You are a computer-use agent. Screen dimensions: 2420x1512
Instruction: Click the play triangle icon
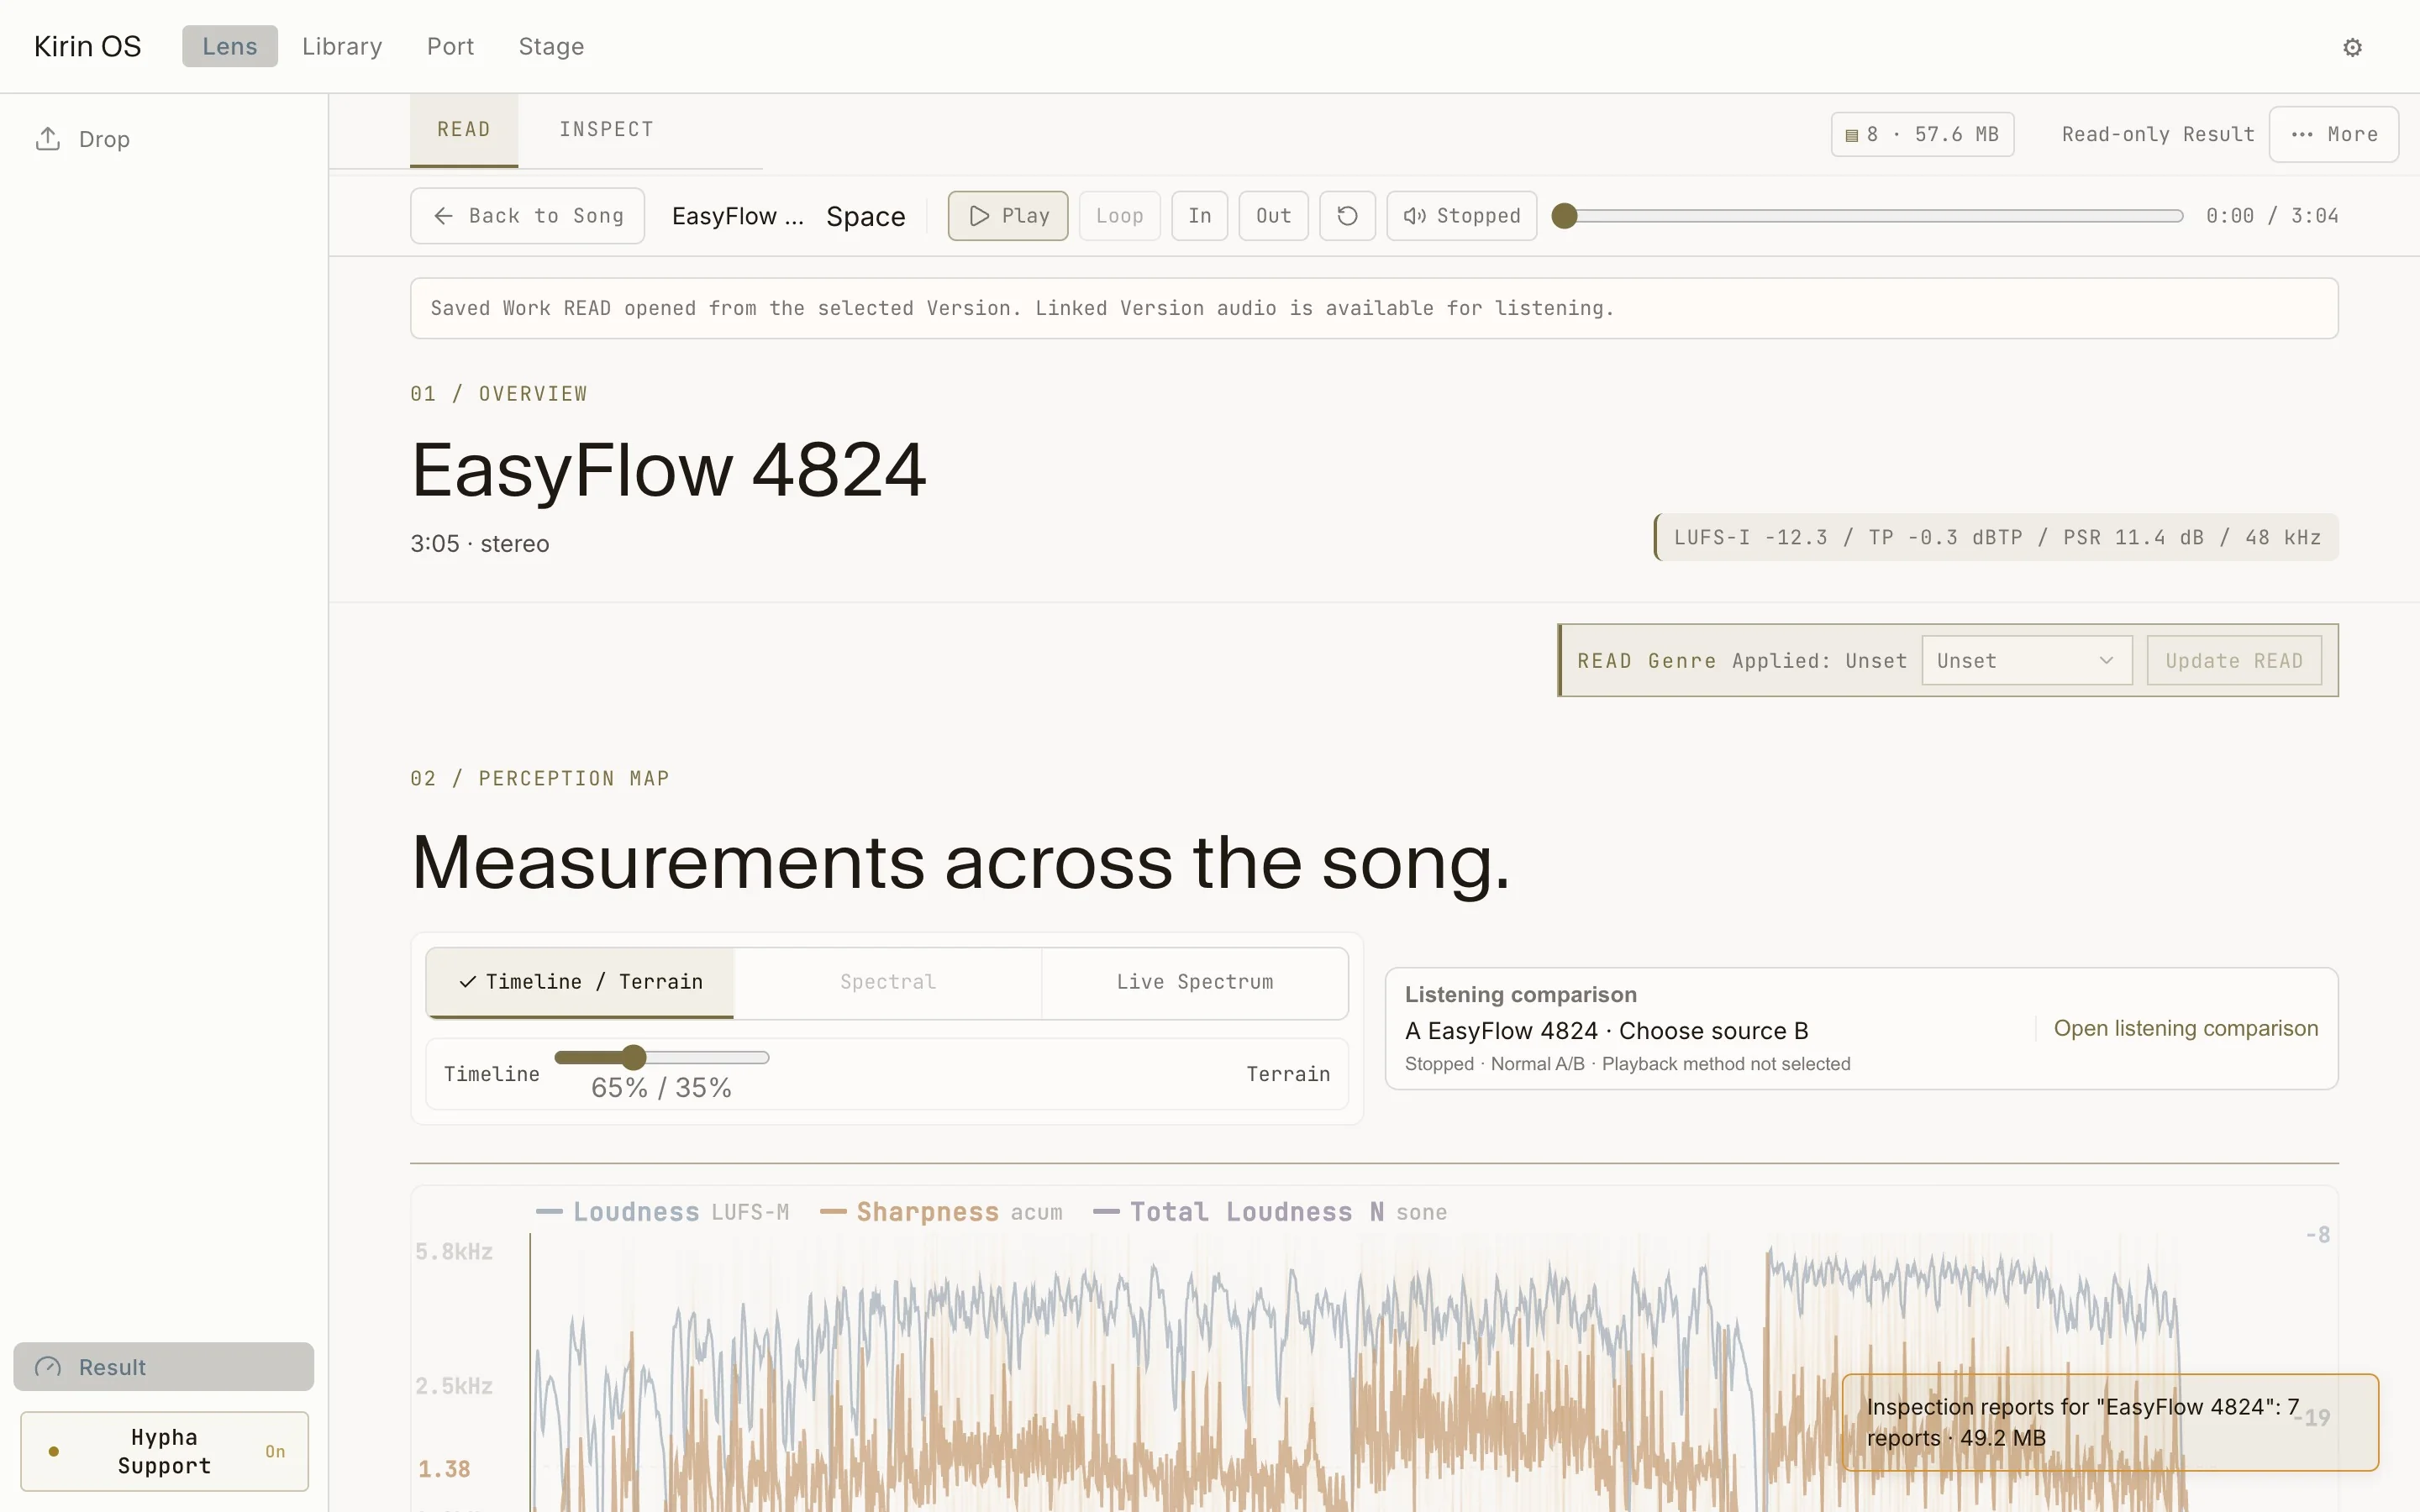[979, 216]
